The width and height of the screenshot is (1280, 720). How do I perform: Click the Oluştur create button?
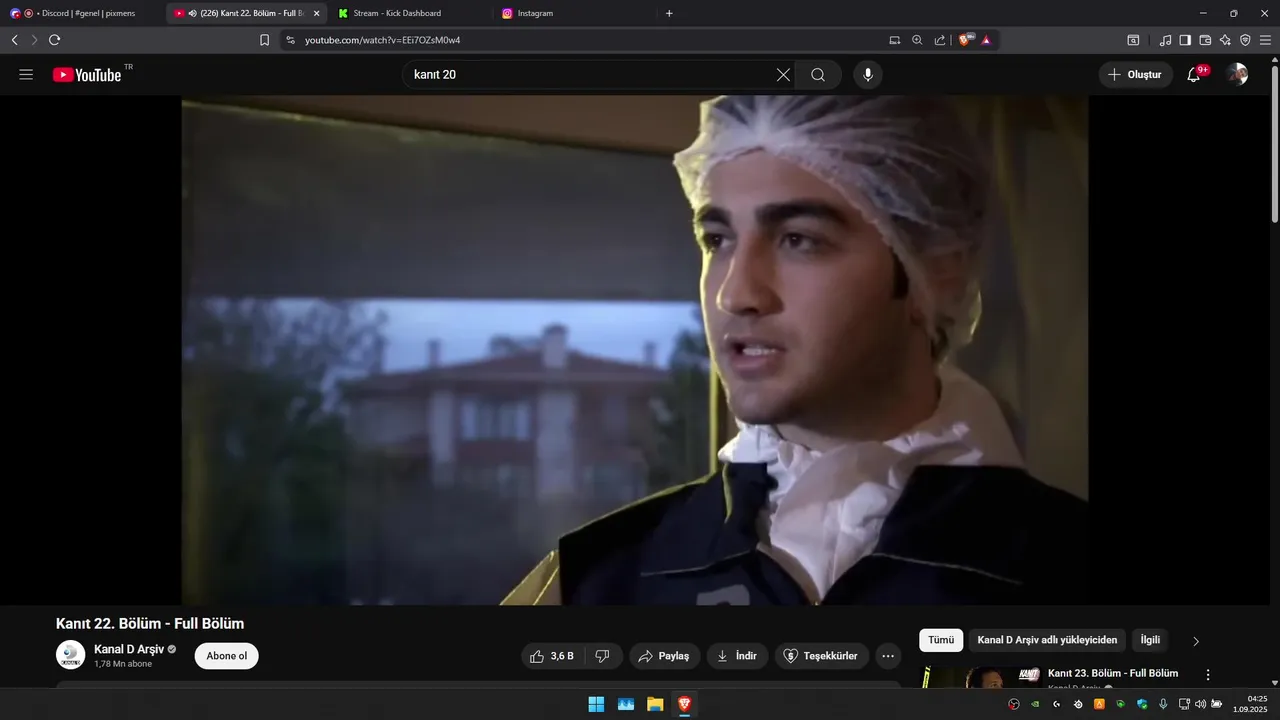pos(1135,75)
